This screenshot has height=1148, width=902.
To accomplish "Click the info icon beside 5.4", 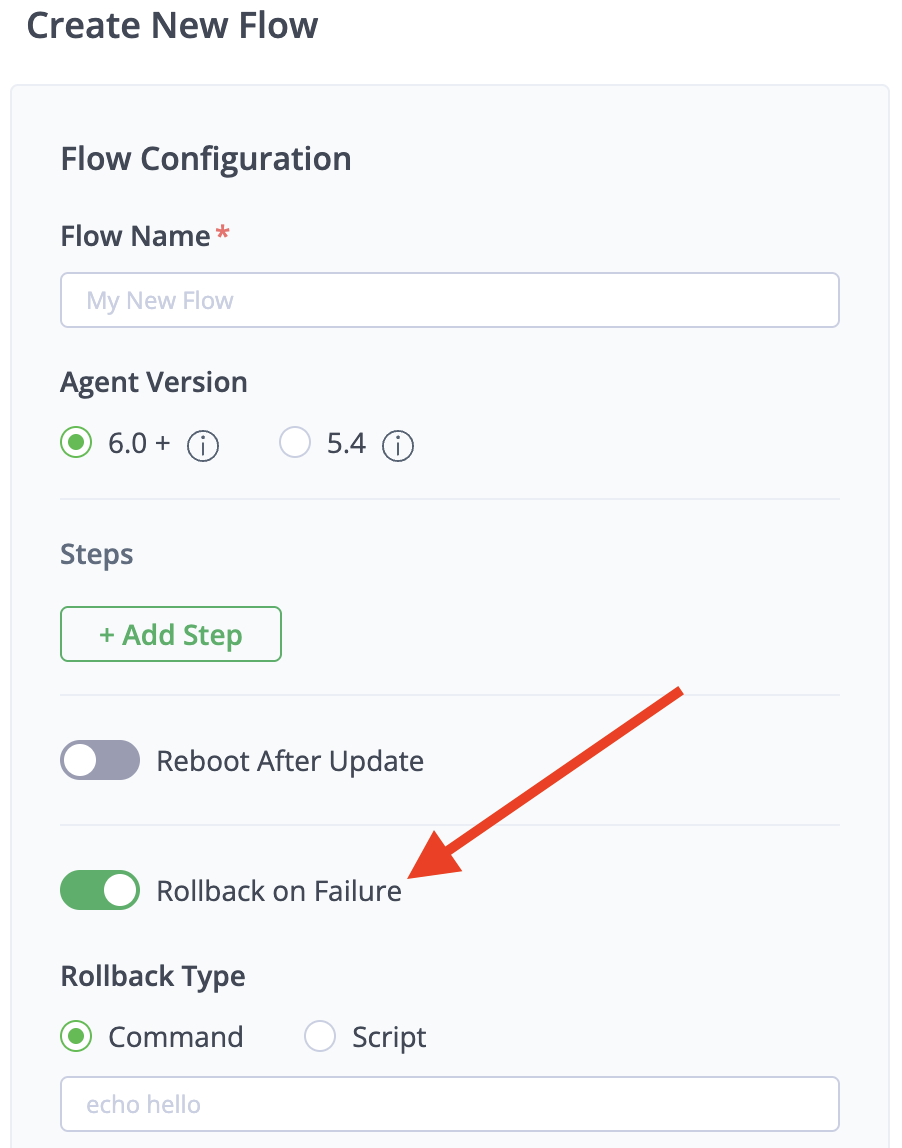I will (398, 446).
